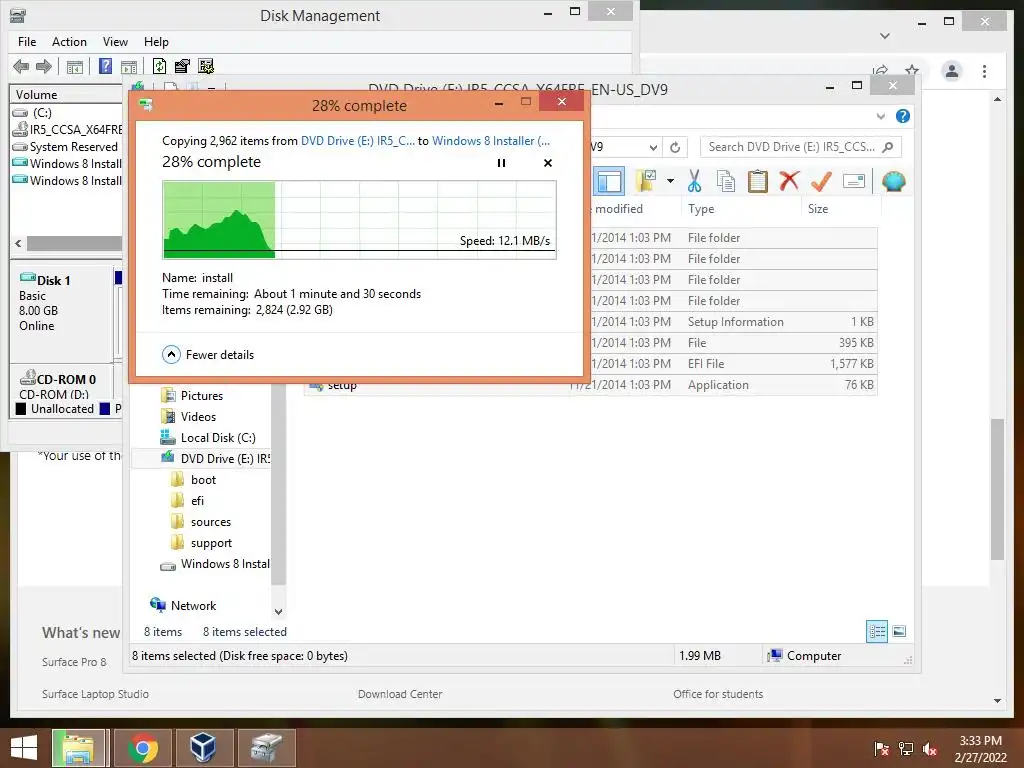Toggle Disk Management console tree icon
1024x768 pixels.
74,66
